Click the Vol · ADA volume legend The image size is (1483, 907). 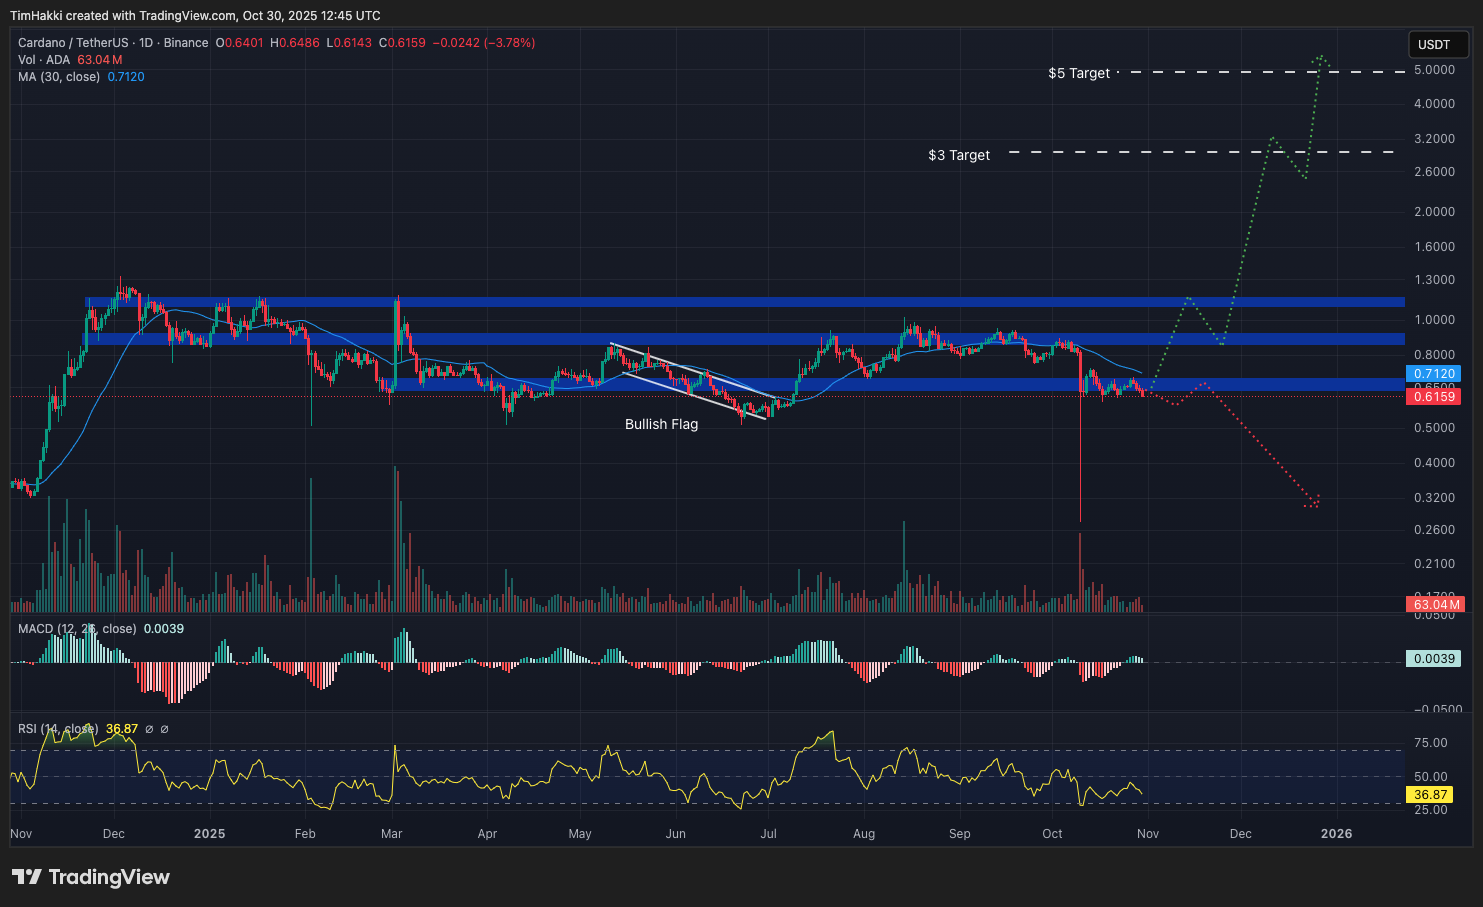44,60
